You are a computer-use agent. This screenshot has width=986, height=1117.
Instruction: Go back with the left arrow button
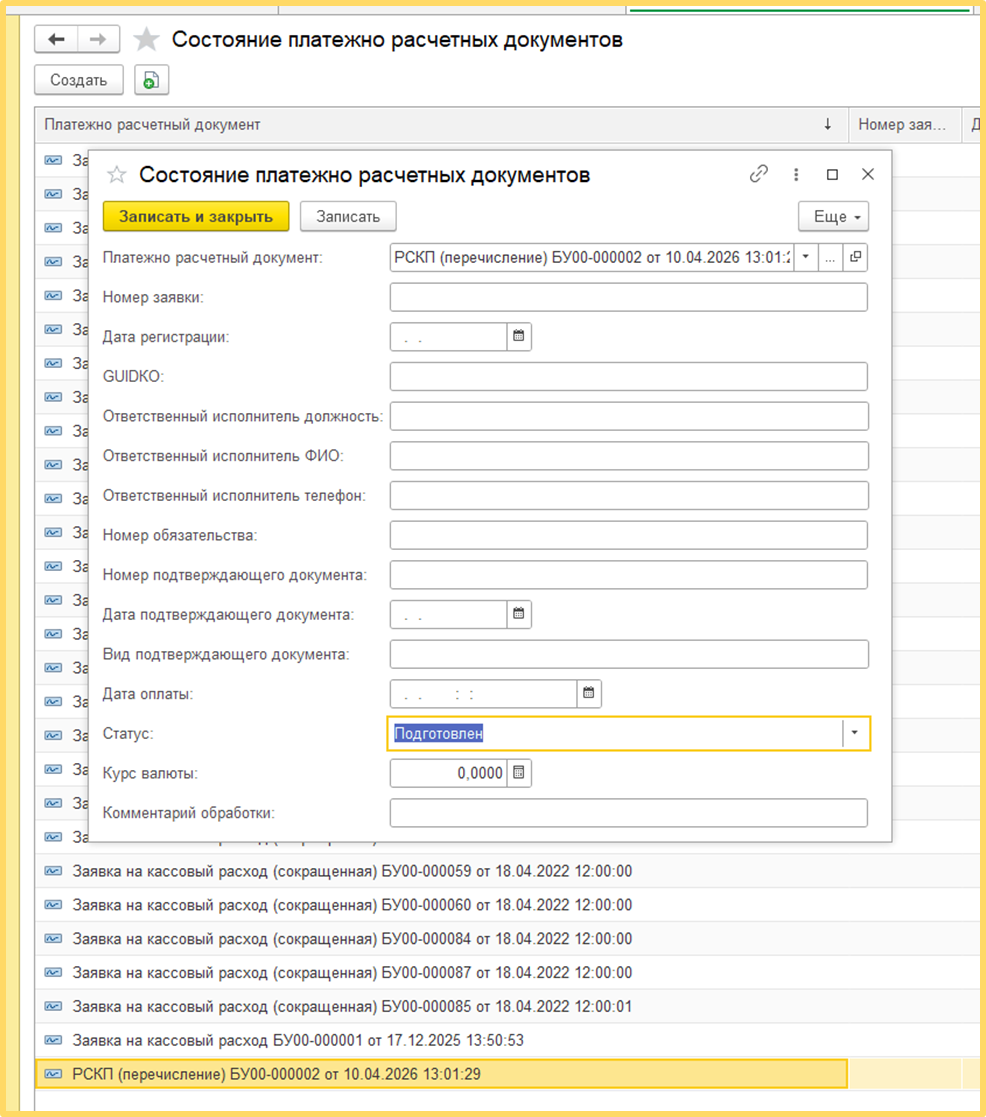coord(56,39)
